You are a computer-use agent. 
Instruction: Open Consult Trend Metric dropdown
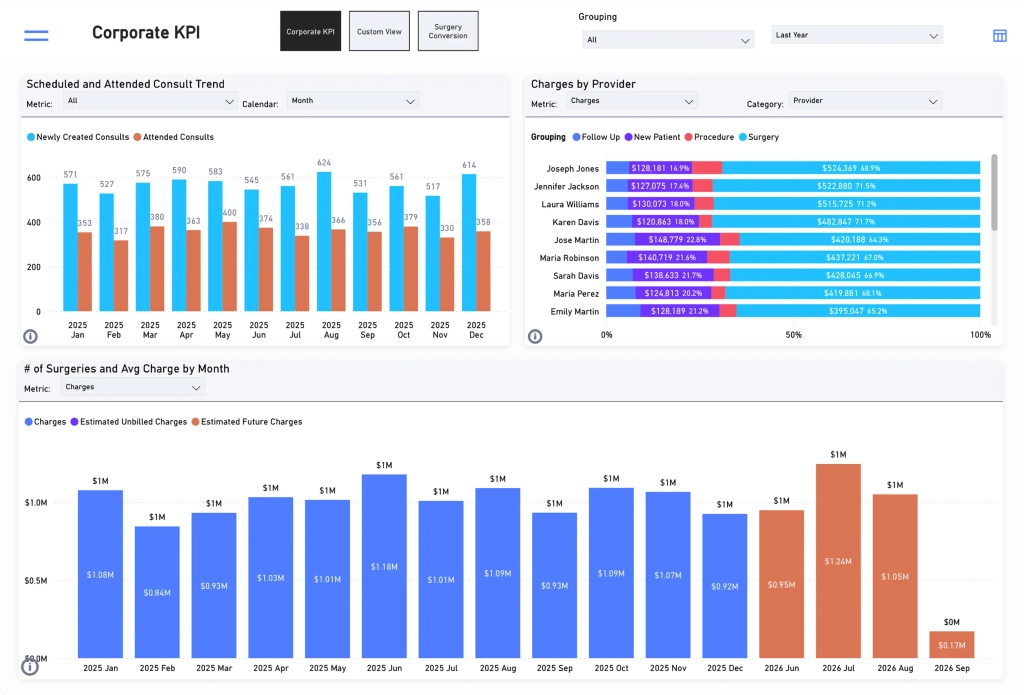tap(150, 101)
